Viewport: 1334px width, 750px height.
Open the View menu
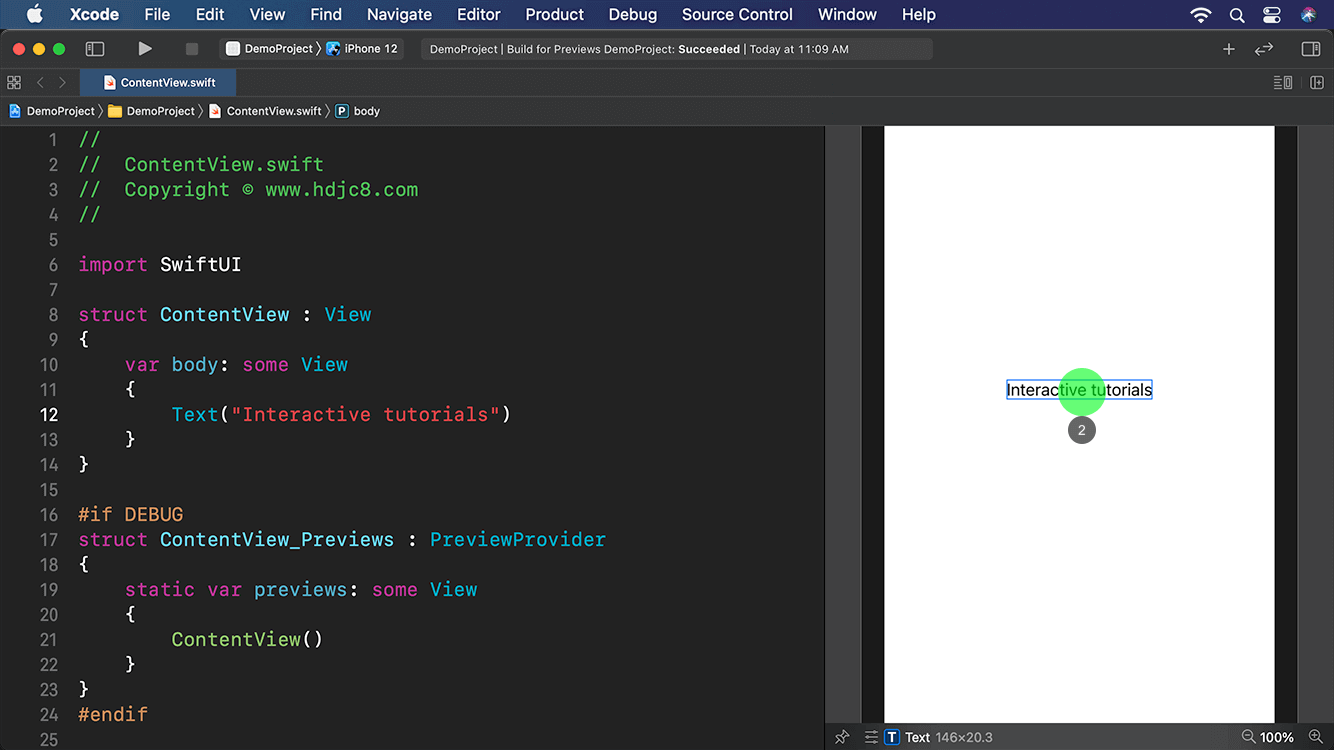[x=267, y=14]
